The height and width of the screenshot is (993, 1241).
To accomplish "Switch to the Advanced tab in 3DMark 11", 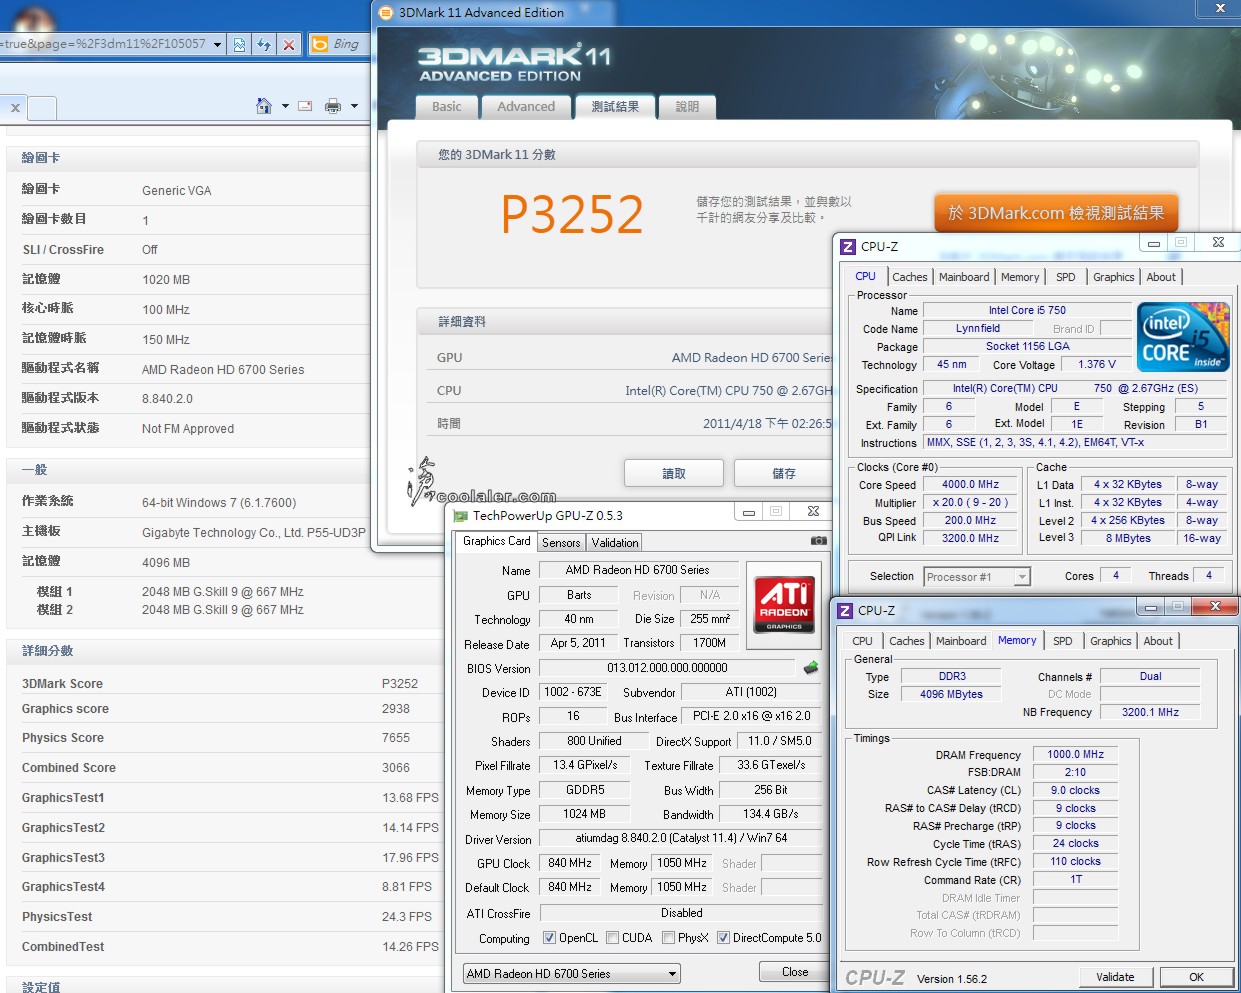I will (526, 107).
